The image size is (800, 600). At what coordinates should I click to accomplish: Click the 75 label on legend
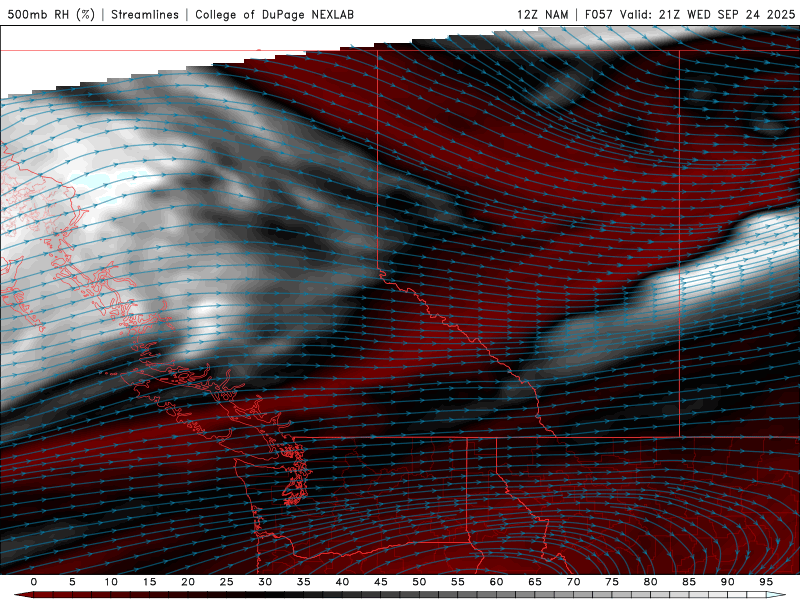612,582
